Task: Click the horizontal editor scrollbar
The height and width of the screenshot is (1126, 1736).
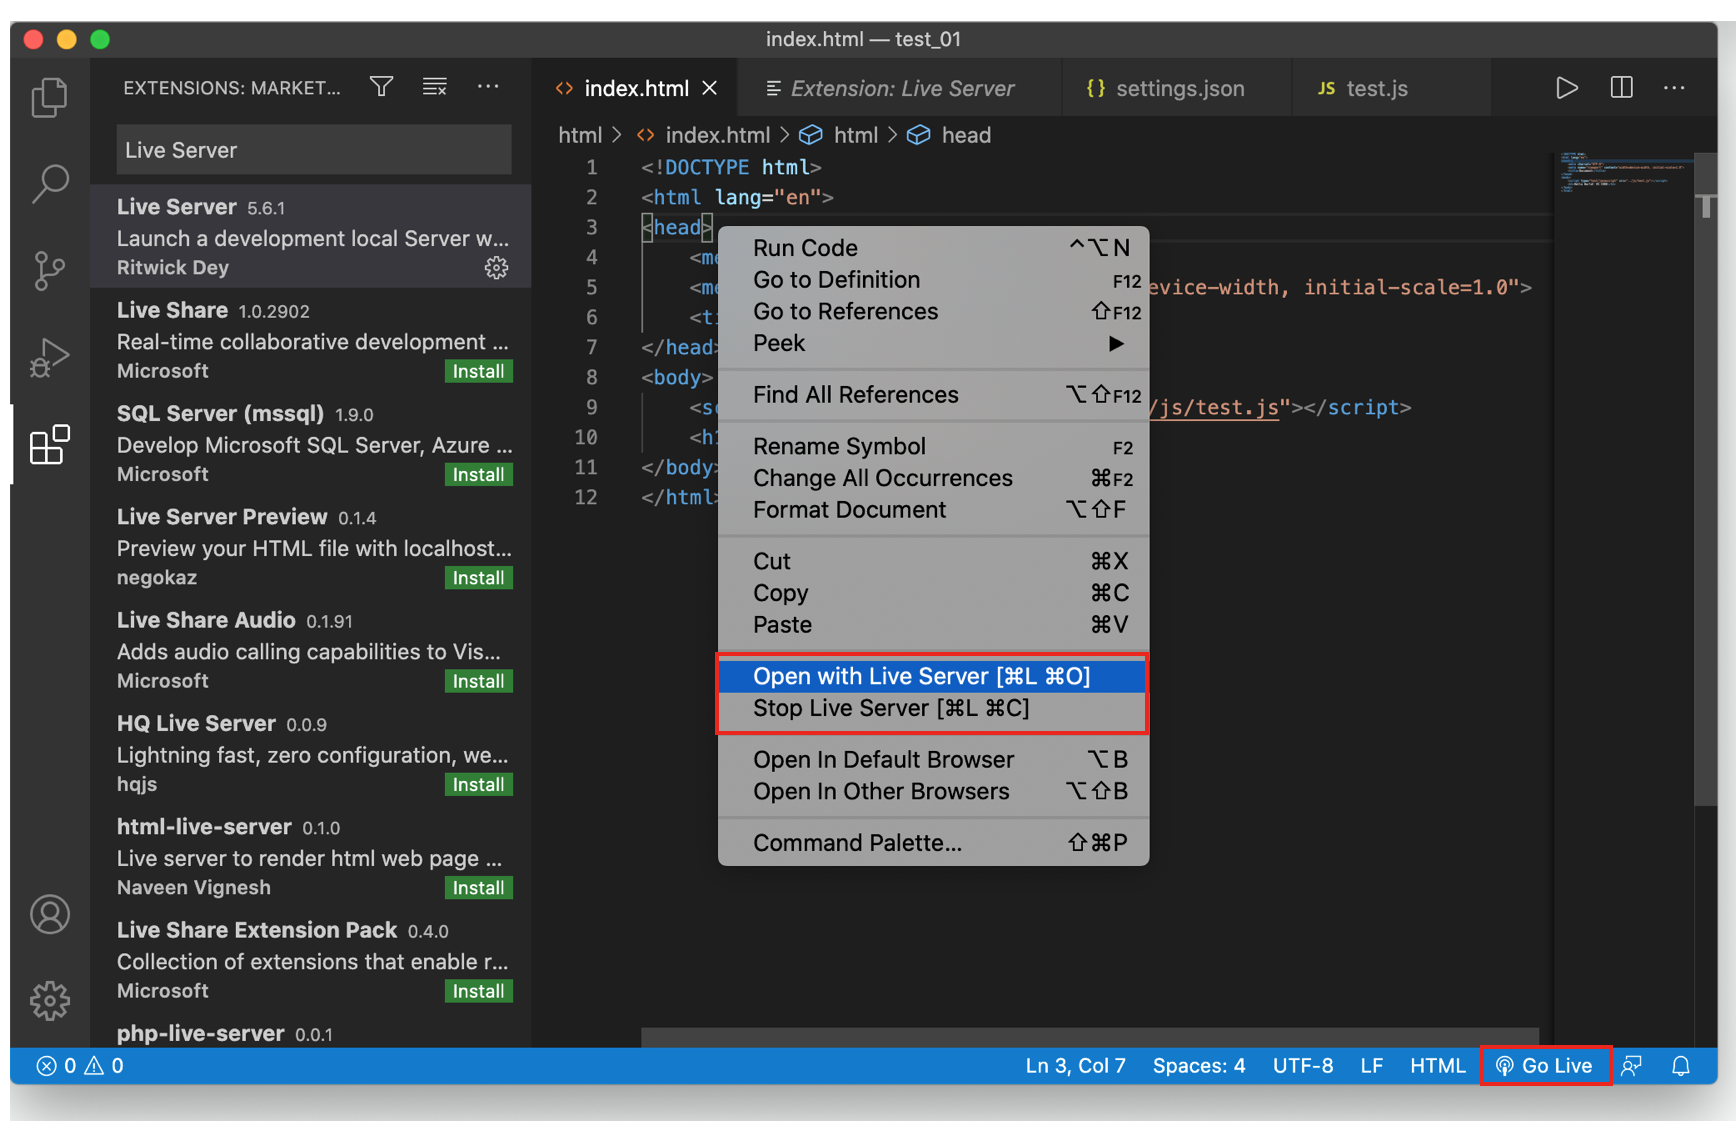Action: coord(1089,1036)
